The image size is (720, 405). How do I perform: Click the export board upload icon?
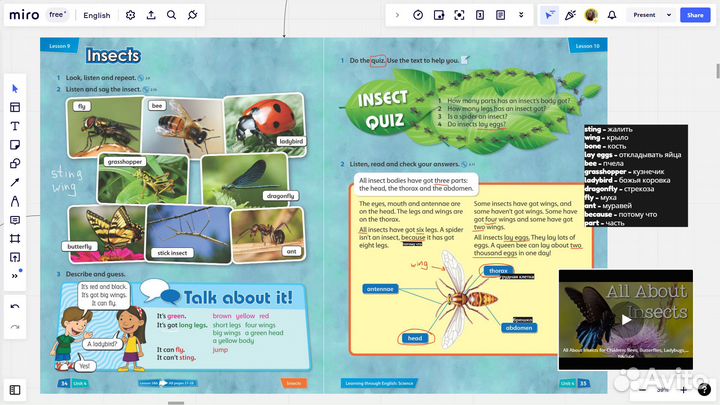pos(151,15)
